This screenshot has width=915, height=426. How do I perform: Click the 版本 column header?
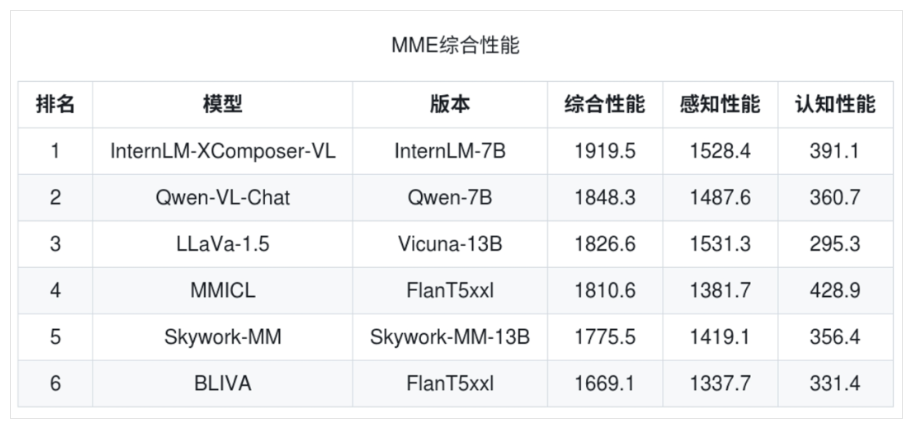tap(450, 104)
